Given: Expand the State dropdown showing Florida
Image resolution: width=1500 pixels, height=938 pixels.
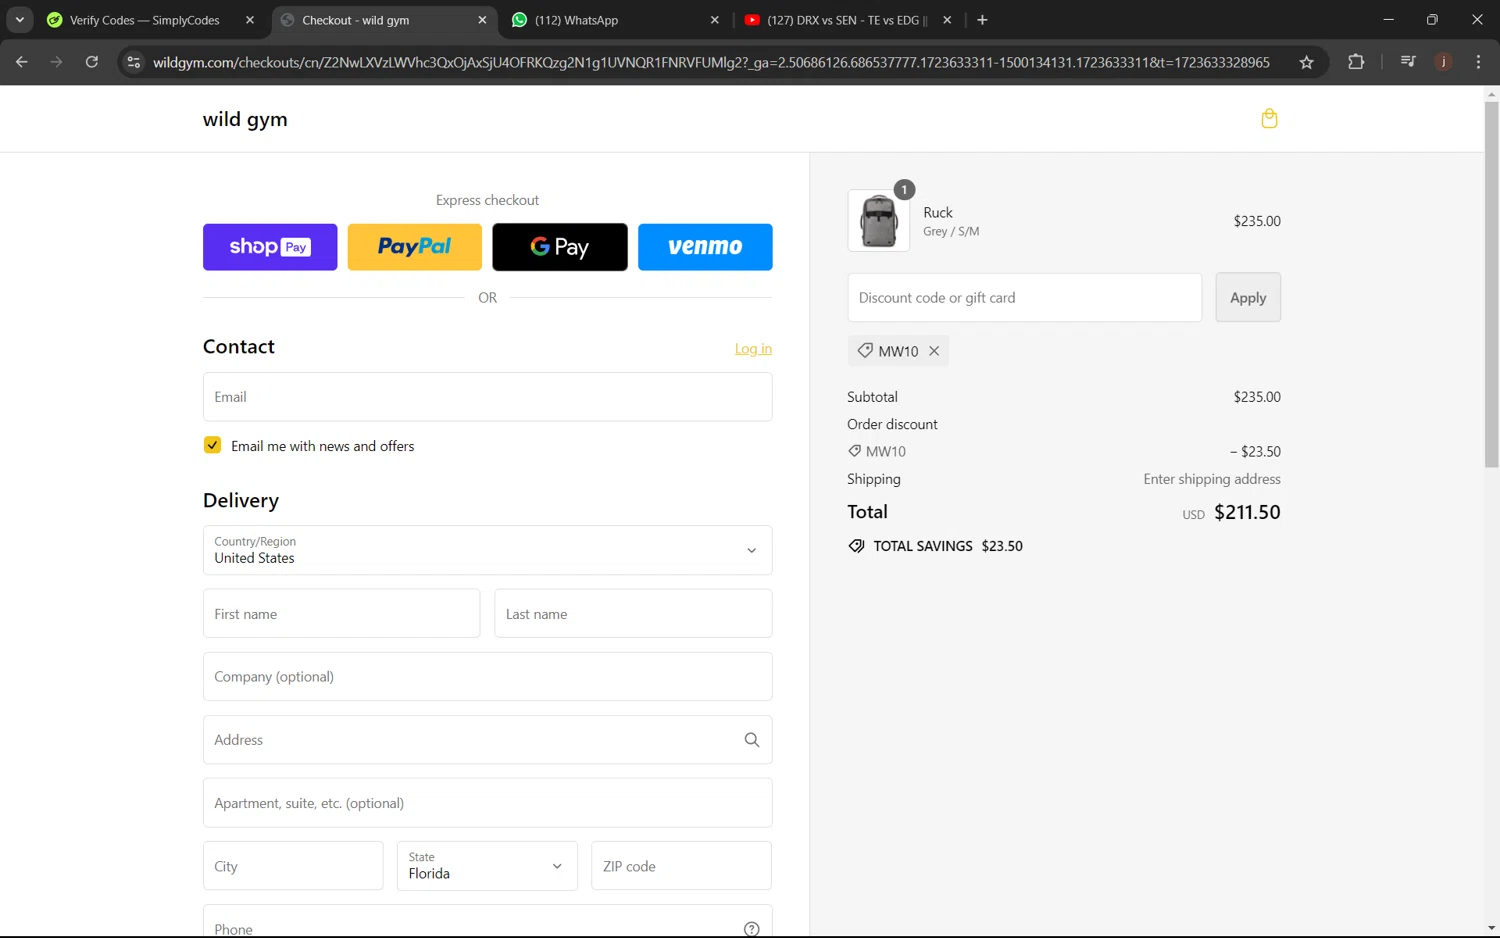Looking at the screenshot, I should tap(487, 866).
